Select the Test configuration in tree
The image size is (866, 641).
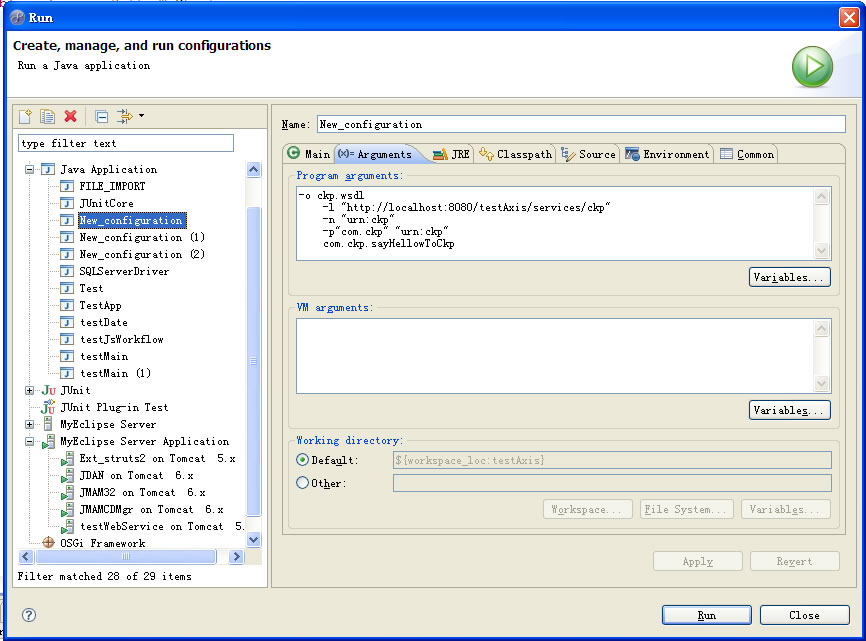(91, 288)
